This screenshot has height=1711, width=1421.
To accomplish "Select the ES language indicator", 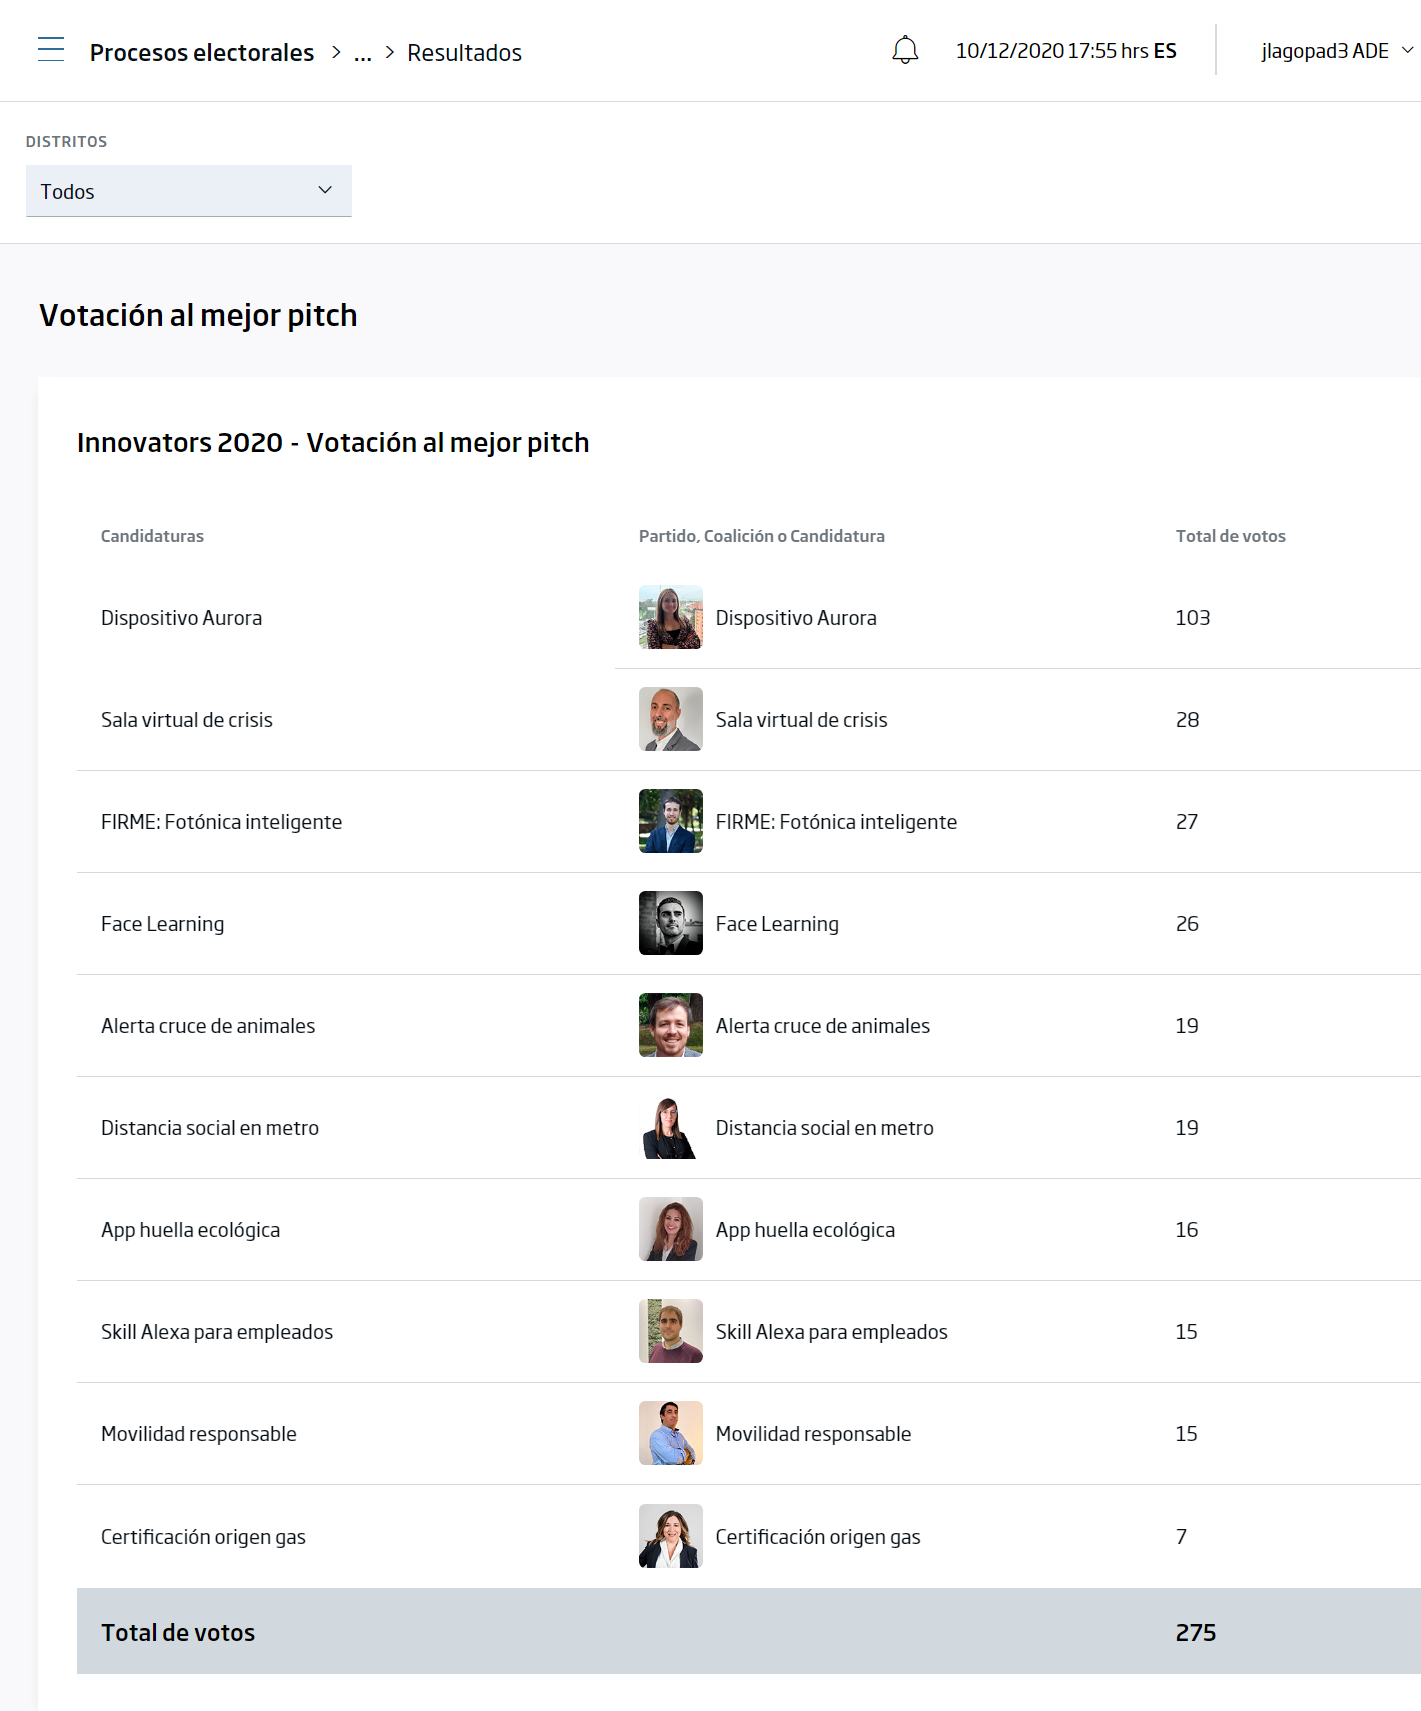I will coord(1165,51).
